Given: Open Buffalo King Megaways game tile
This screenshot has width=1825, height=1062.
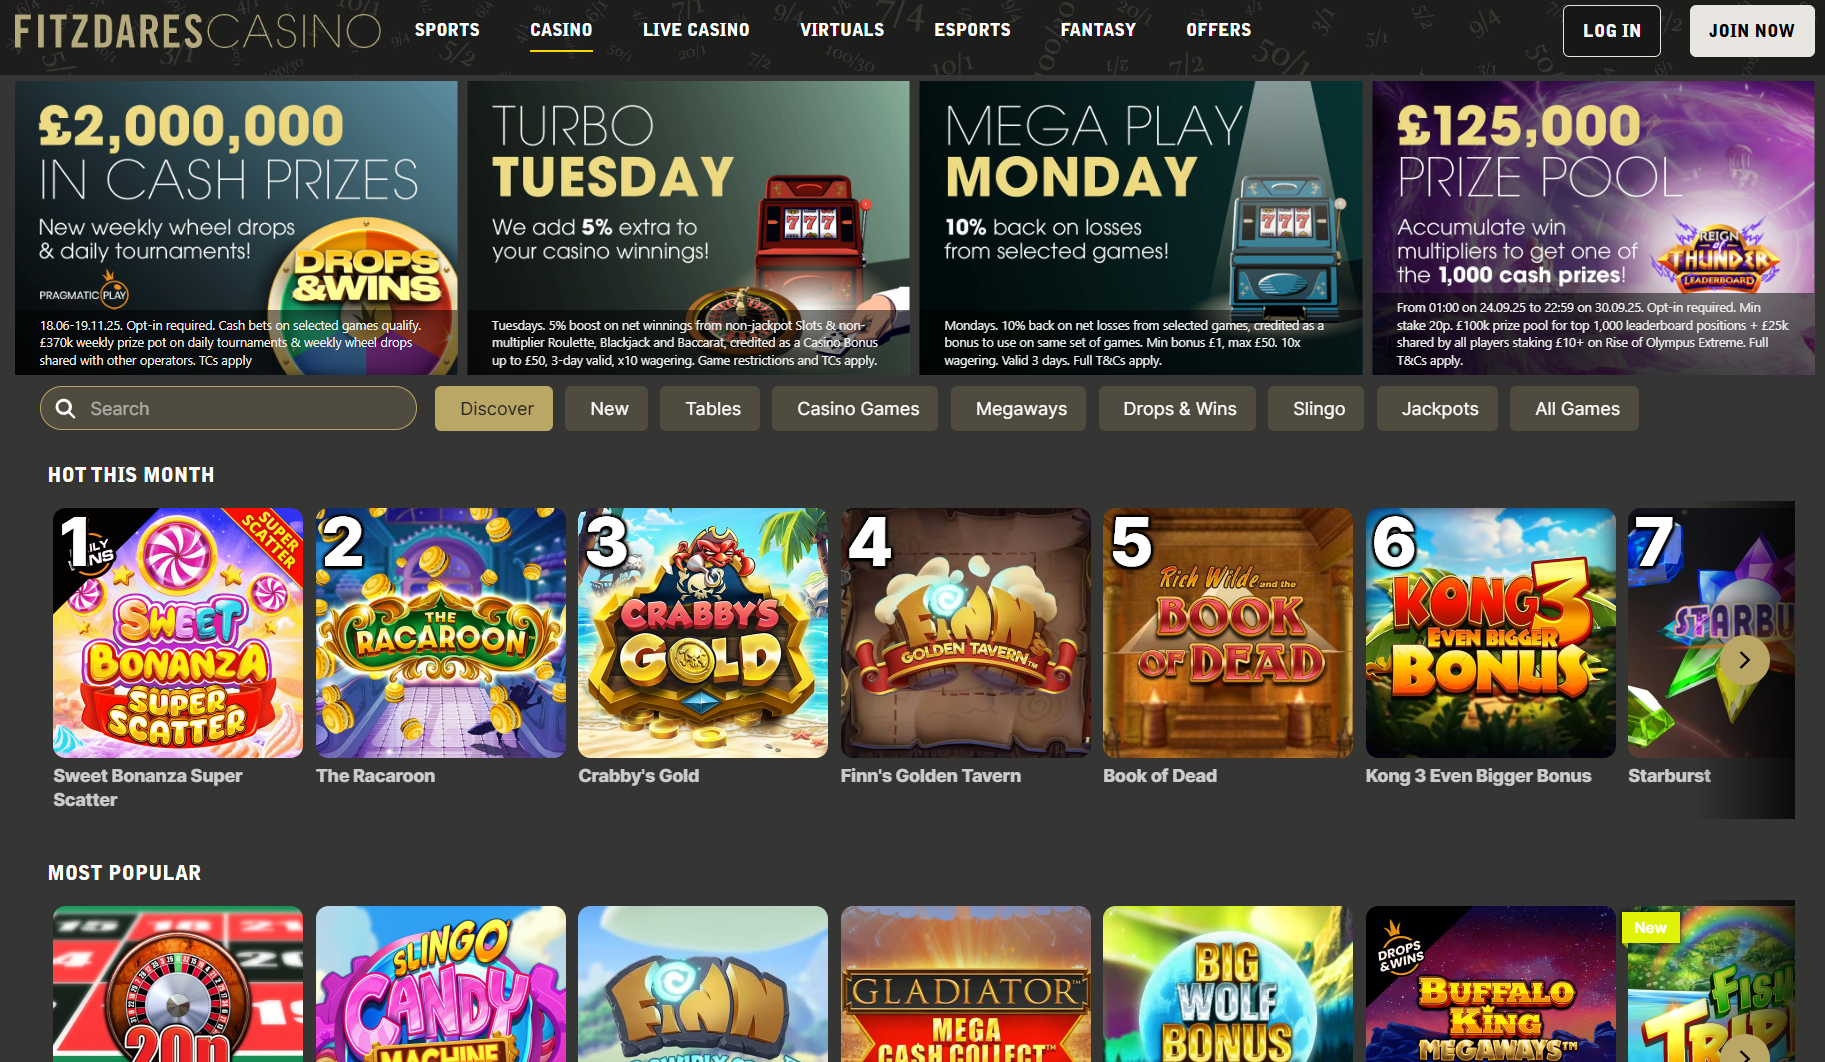Looking at the screenshot, I should click(1491, 984).
